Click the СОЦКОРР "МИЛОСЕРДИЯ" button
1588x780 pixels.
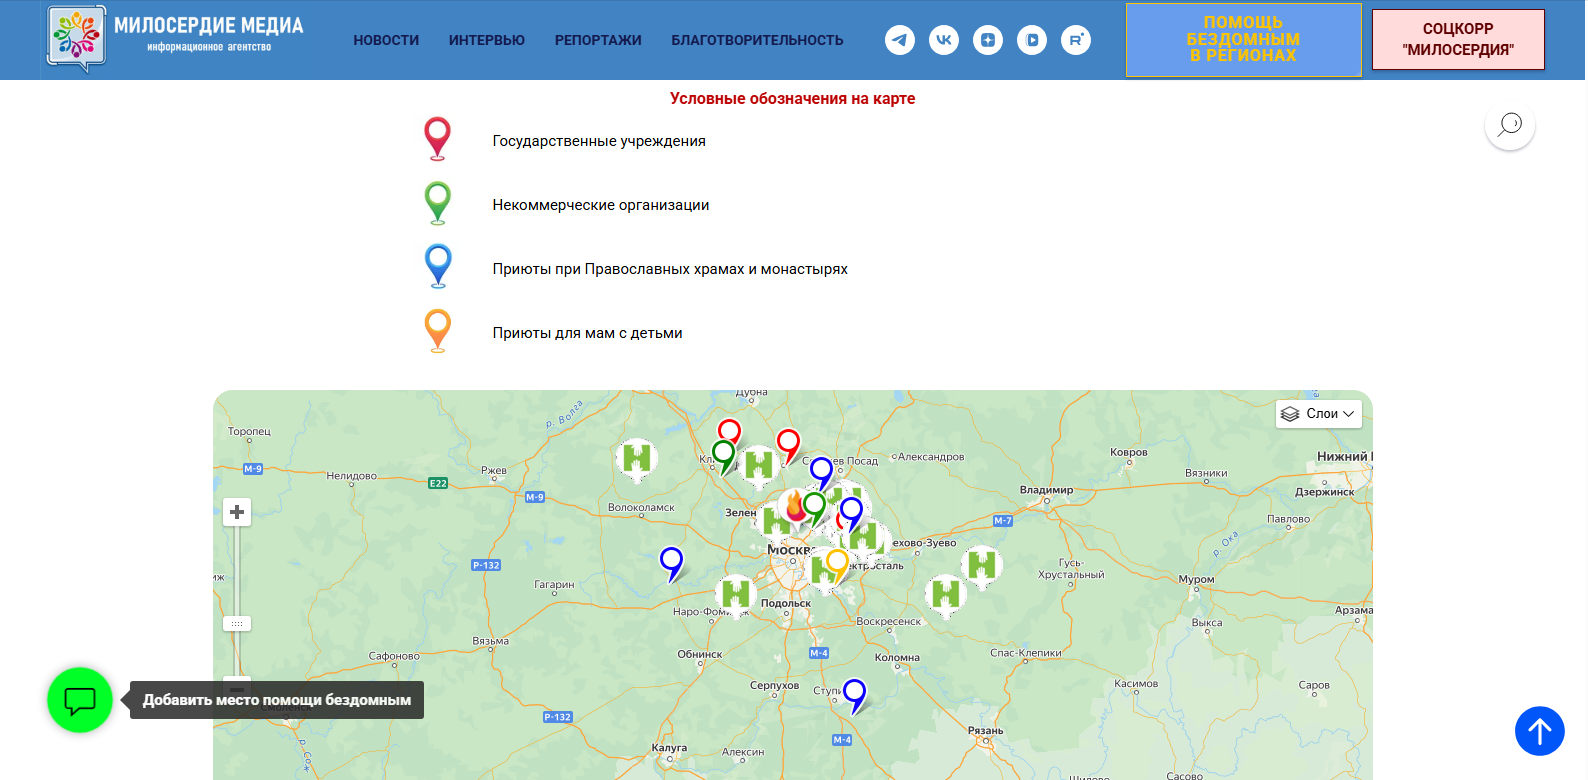coord(1458,40)
